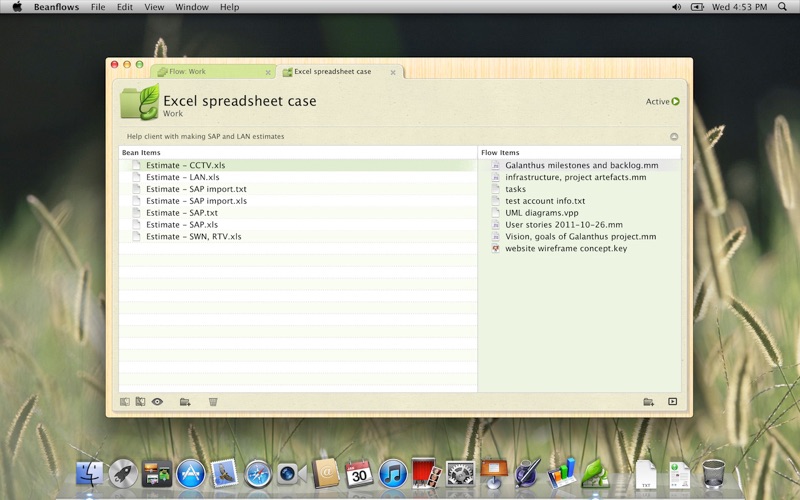Select infrastructure, project artefacts.mm

tap(579, 177)
